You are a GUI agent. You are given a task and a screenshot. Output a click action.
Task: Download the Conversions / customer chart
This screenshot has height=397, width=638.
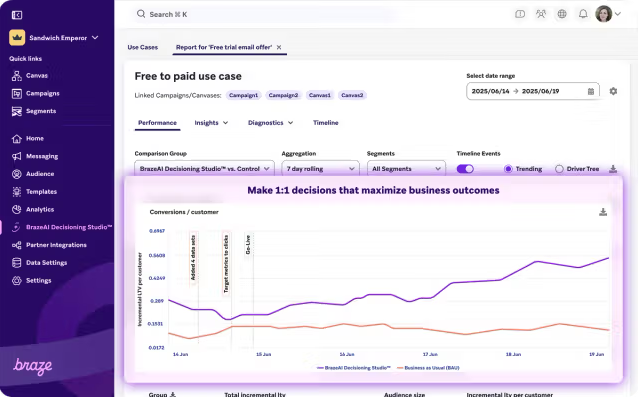[603, 212]
